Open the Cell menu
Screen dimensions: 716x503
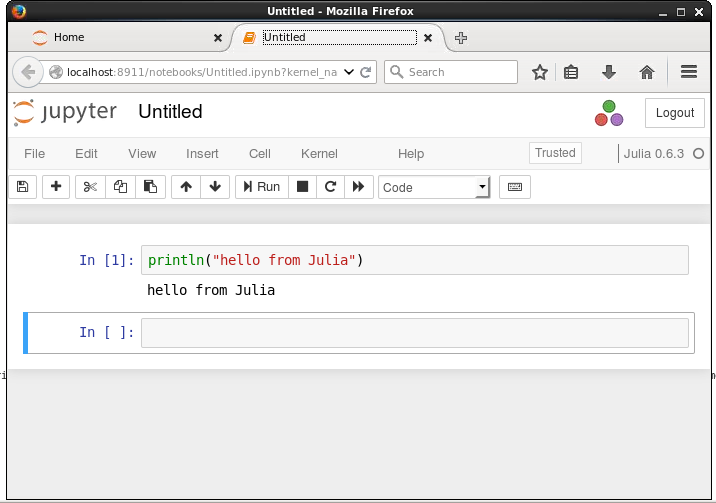point(260,154)
